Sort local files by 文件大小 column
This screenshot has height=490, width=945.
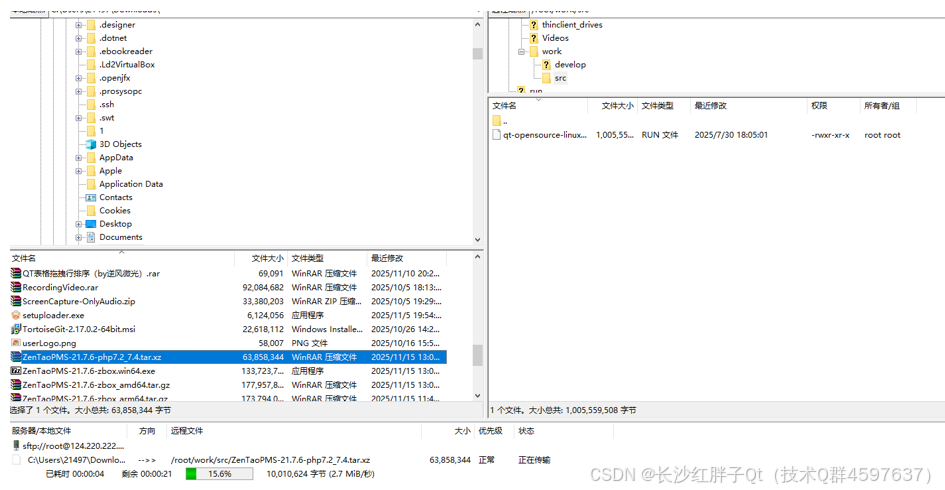tap(261, 259)
